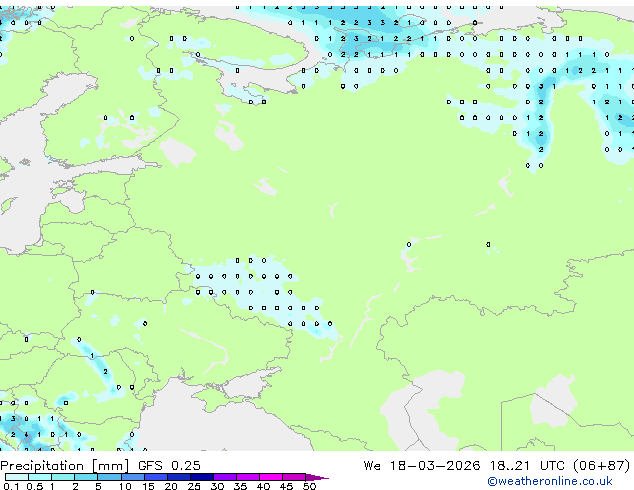Pick the 15–20 mm legend color box

click(x=156, y=477)
